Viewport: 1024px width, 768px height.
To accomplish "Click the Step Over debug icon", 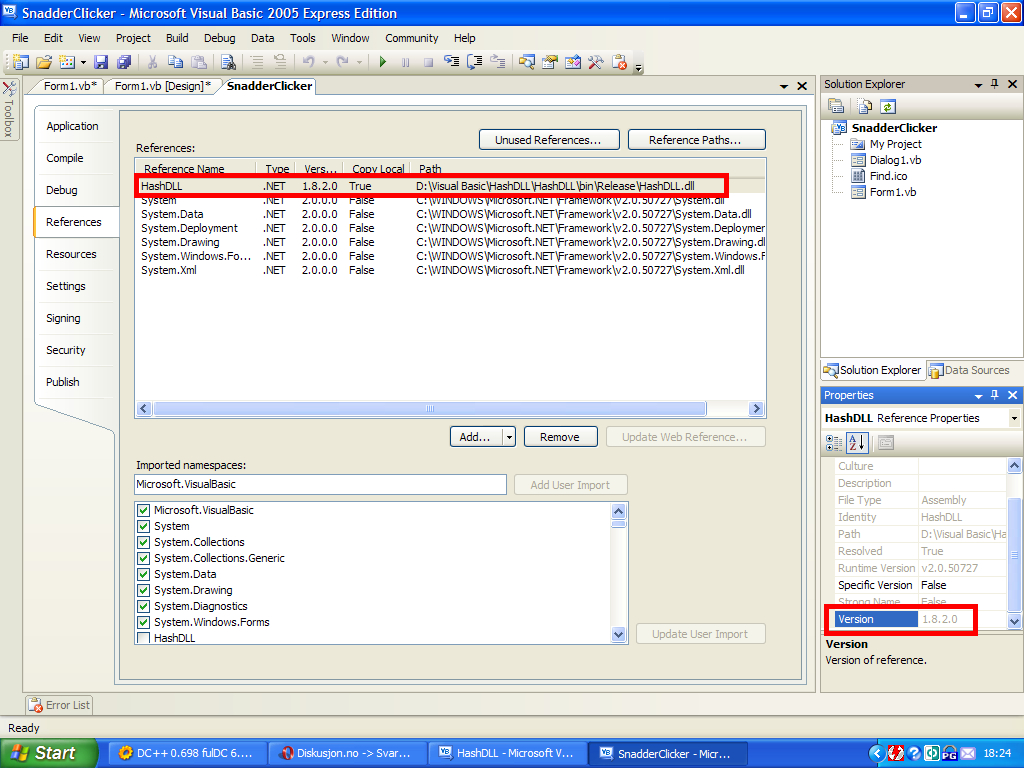I will pos(474,62).
